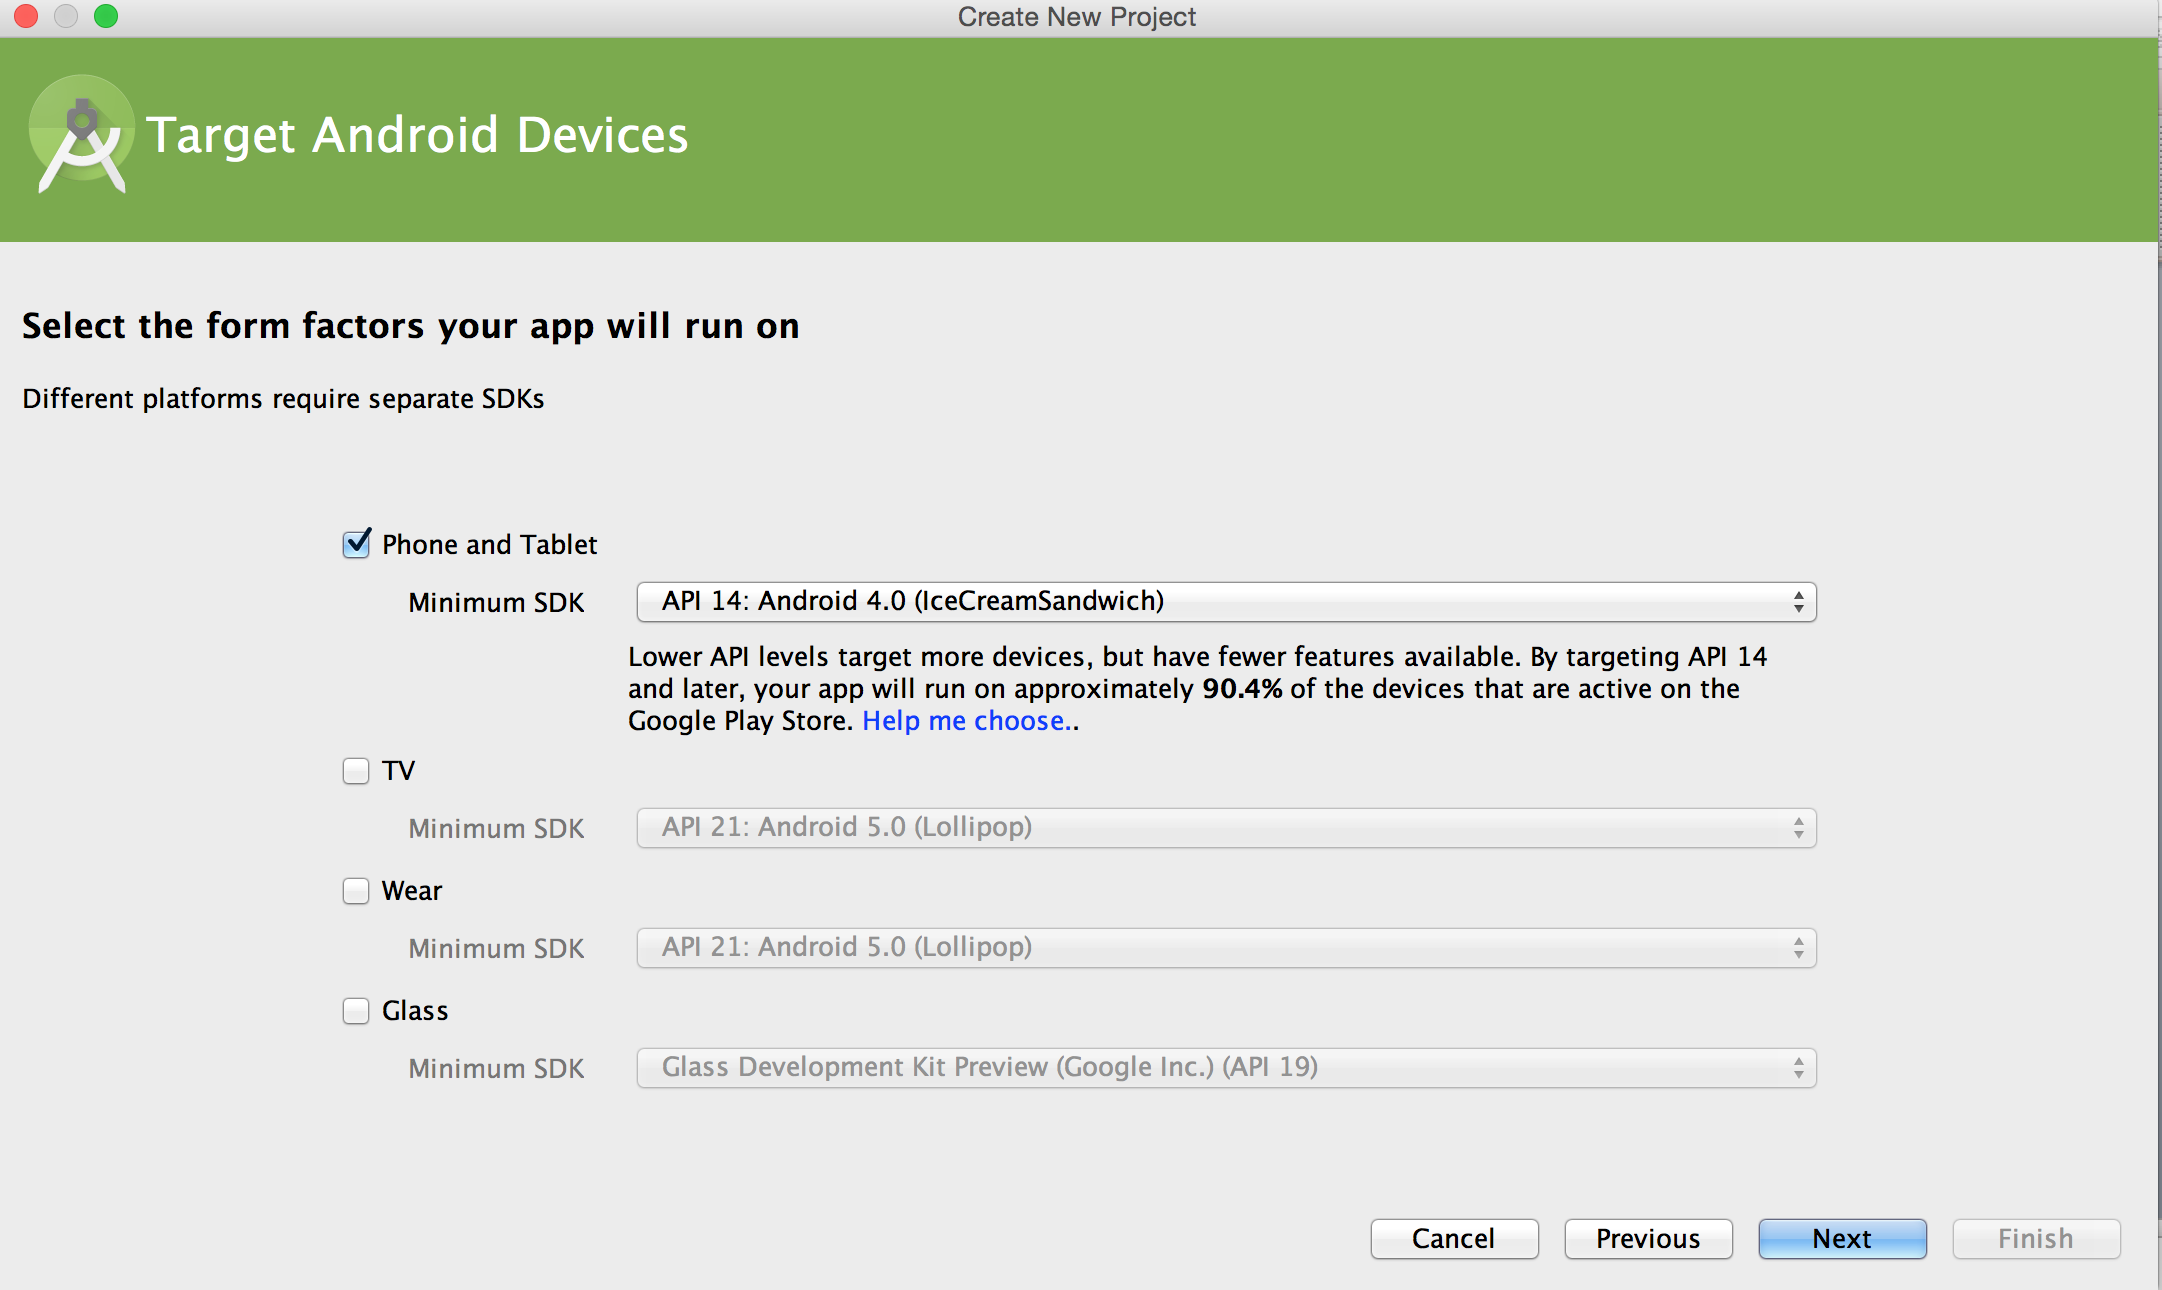This screenshot has height=1290, width=2162.
Task: Click the Target Android Devices heading
Action: coord(417,135)
